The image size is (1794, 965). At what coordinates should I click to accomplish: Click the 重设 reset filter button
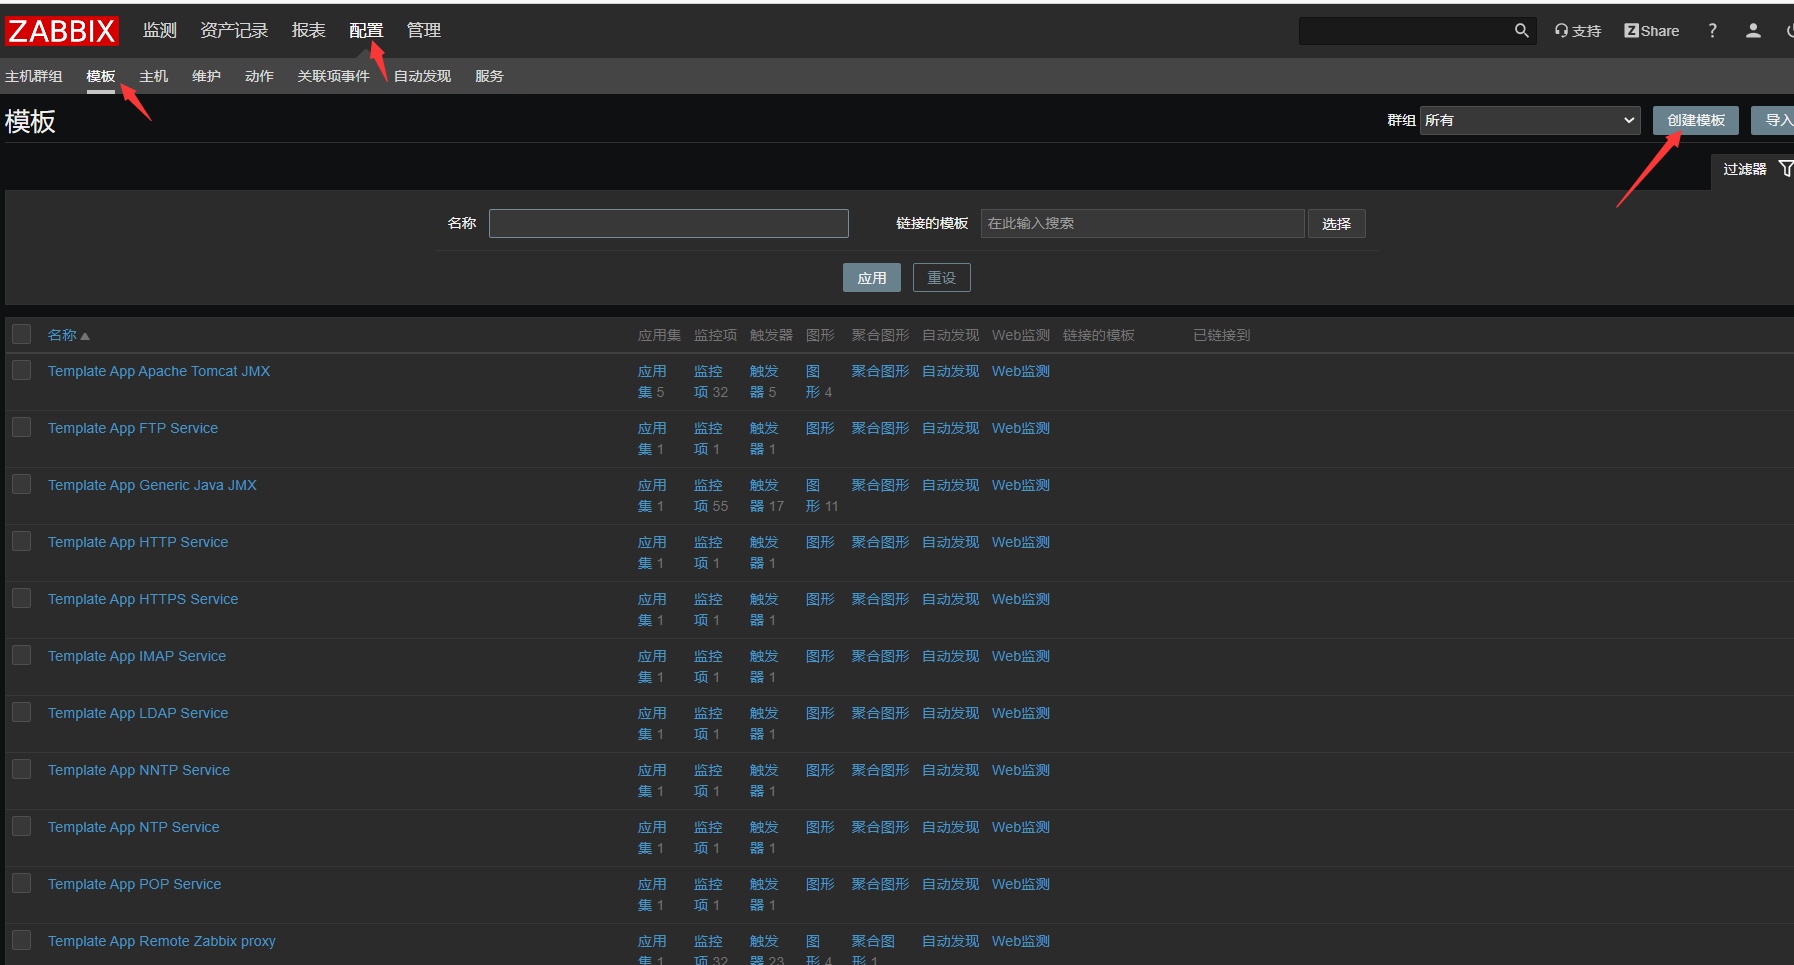click(942, 278)
